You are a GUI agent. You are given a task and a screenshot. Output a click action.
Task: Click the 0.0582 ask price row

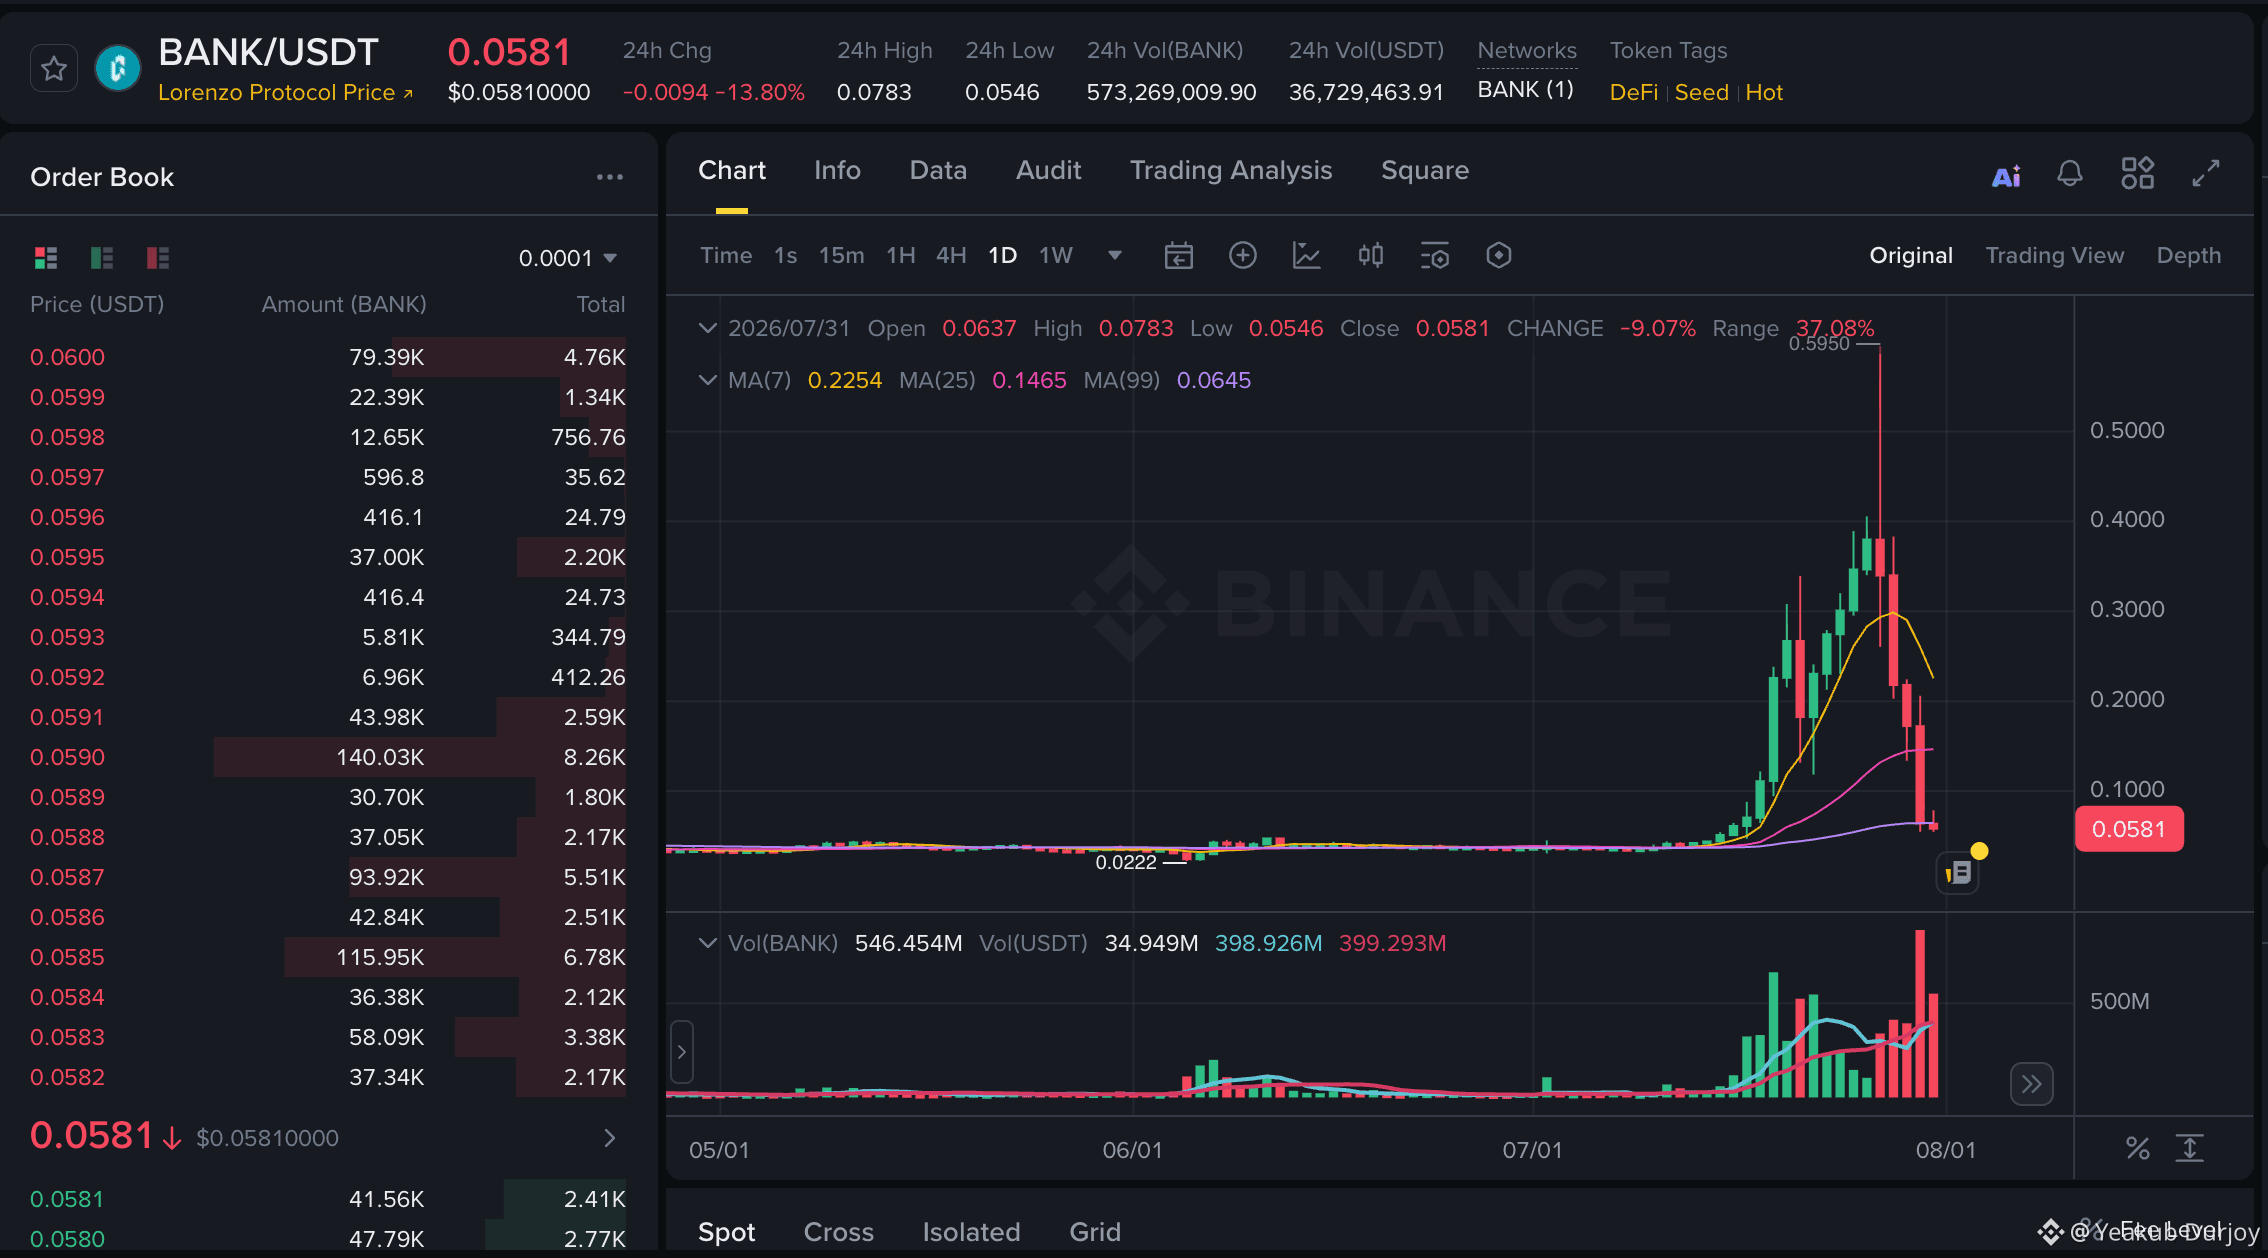click(x=328, y=1077)
